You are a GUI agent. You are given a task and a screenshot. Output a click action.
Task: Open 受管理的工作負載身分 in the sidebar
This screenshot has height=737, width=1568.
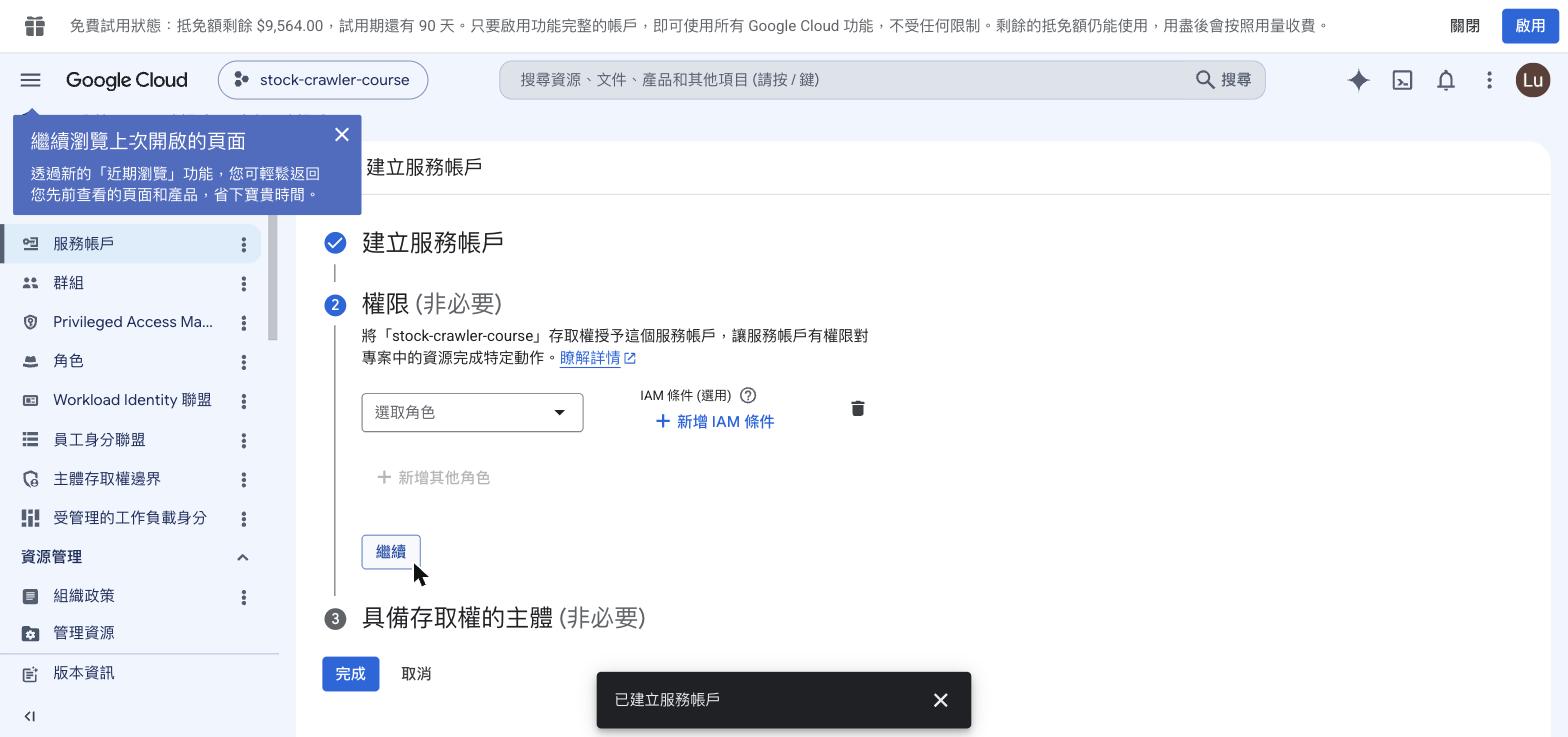(131, 518)
